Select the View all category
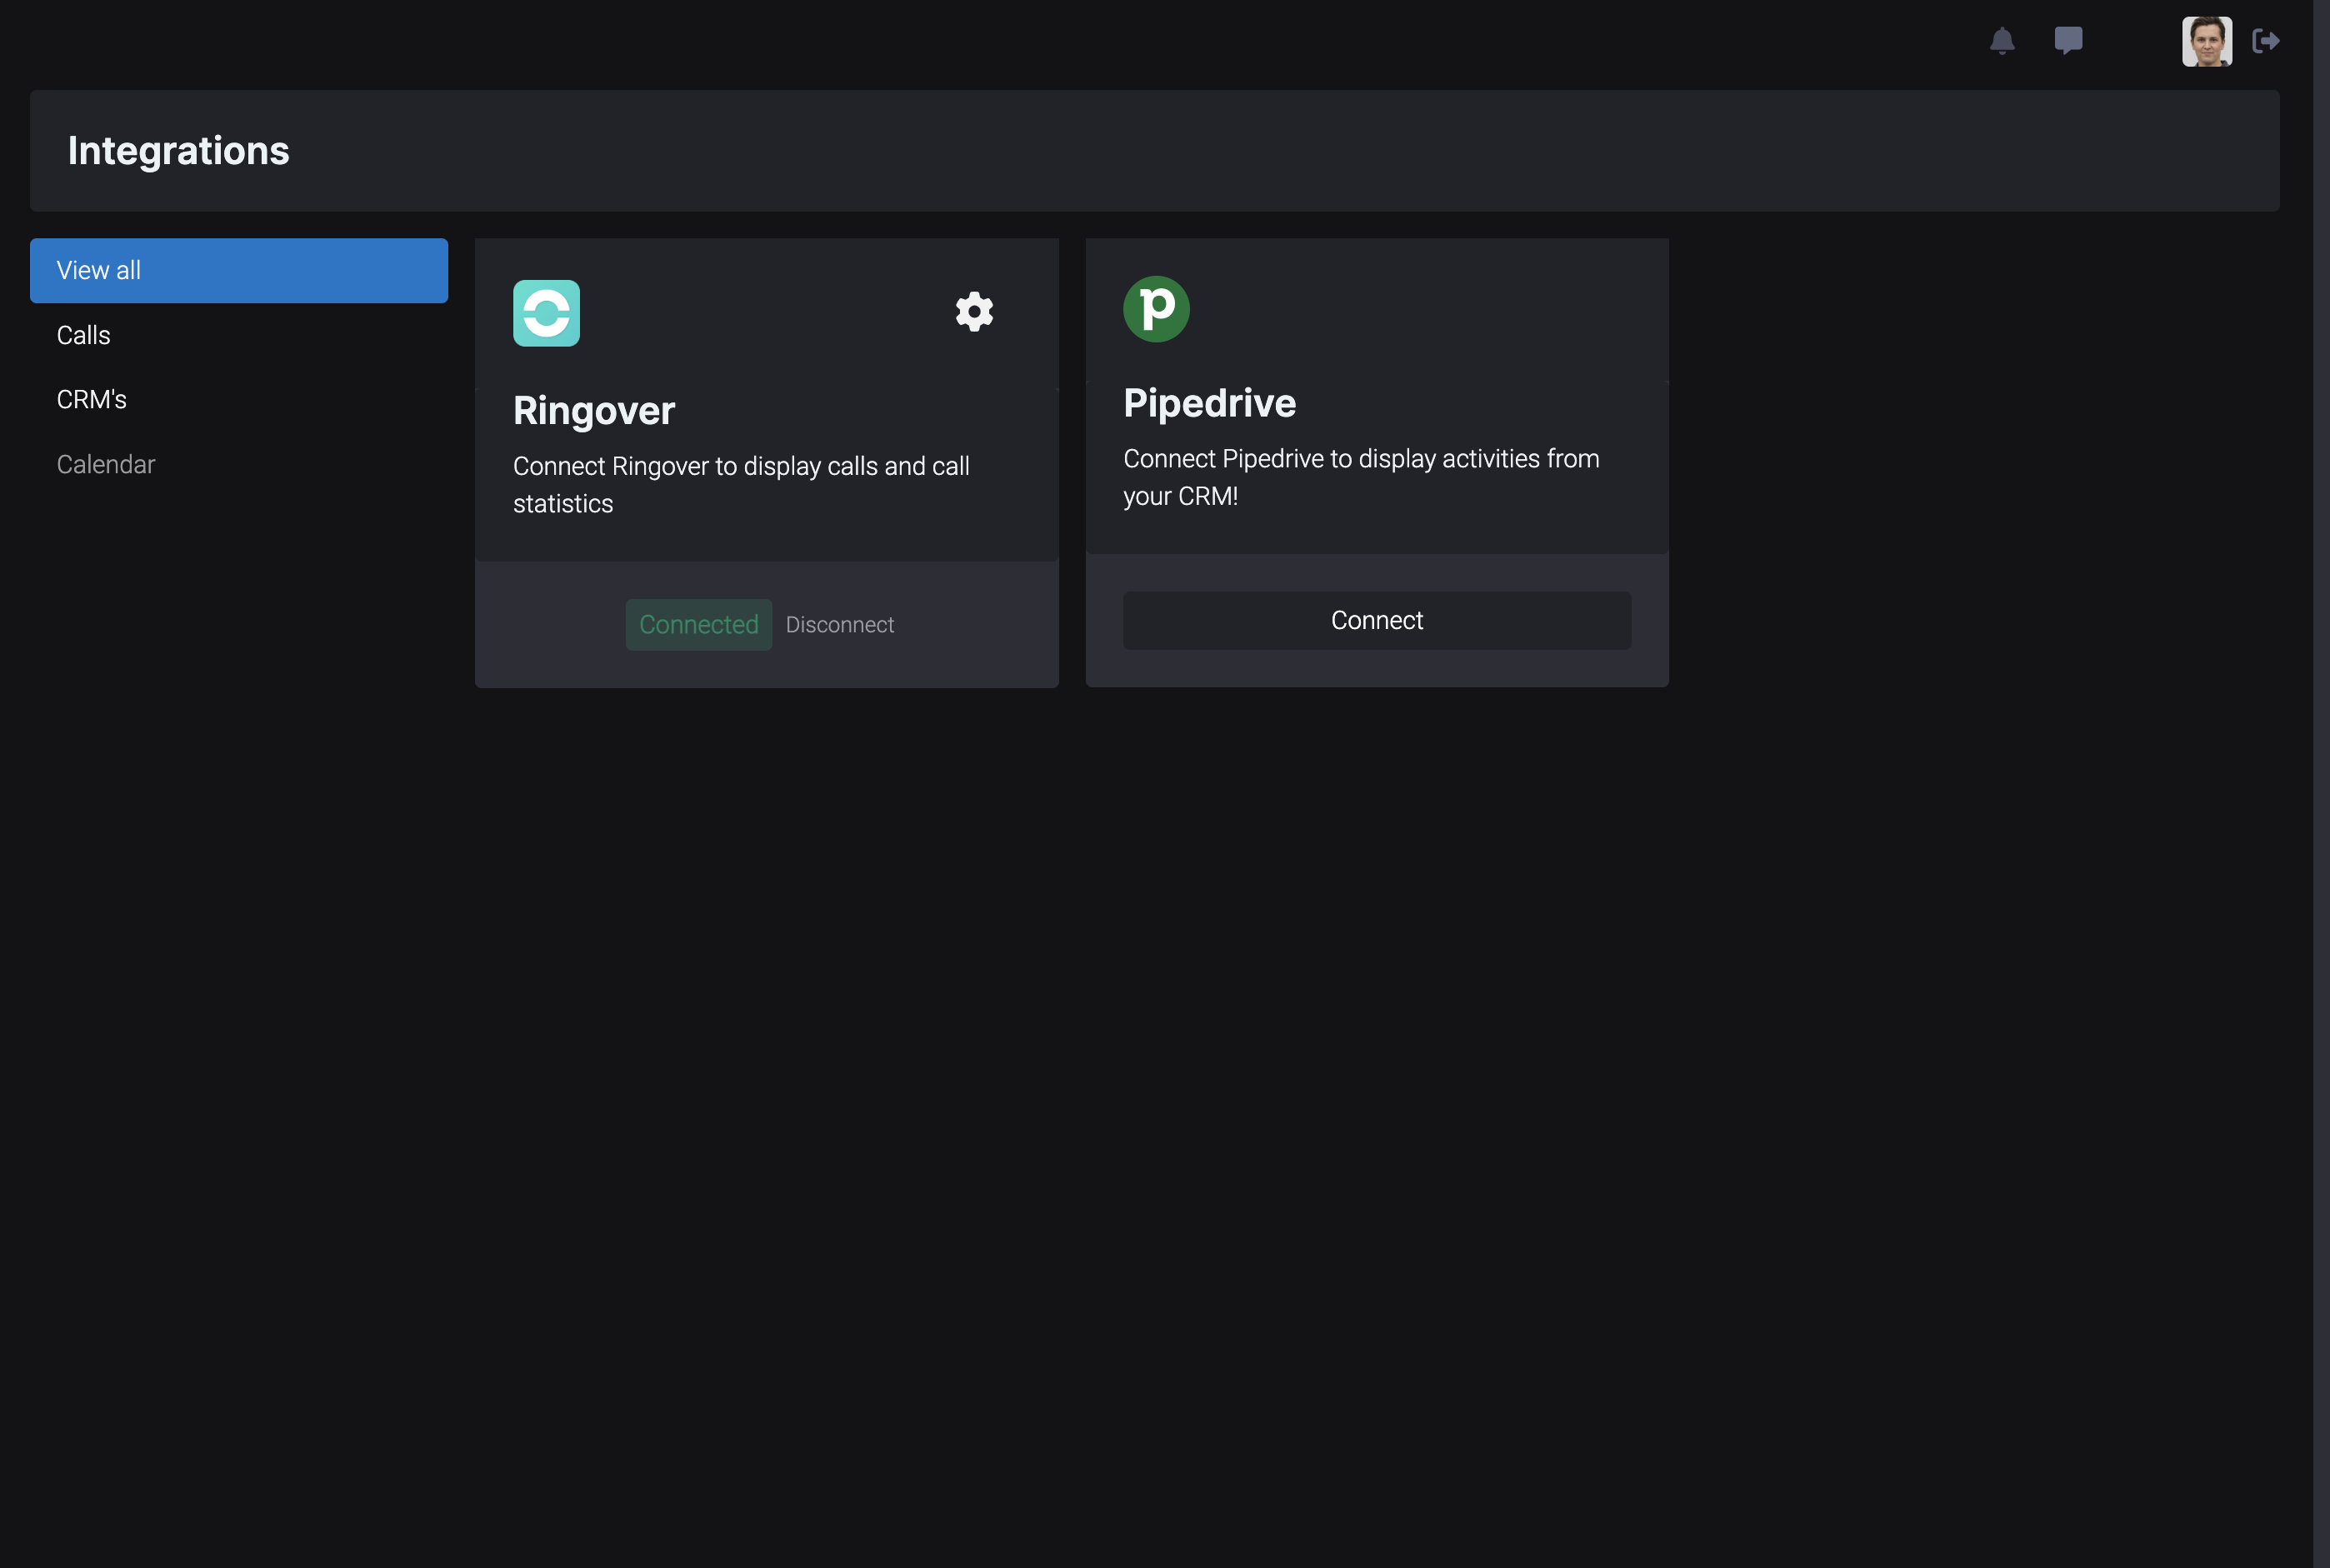Viewport: 2330px width, 1568px height. (239, 271)
